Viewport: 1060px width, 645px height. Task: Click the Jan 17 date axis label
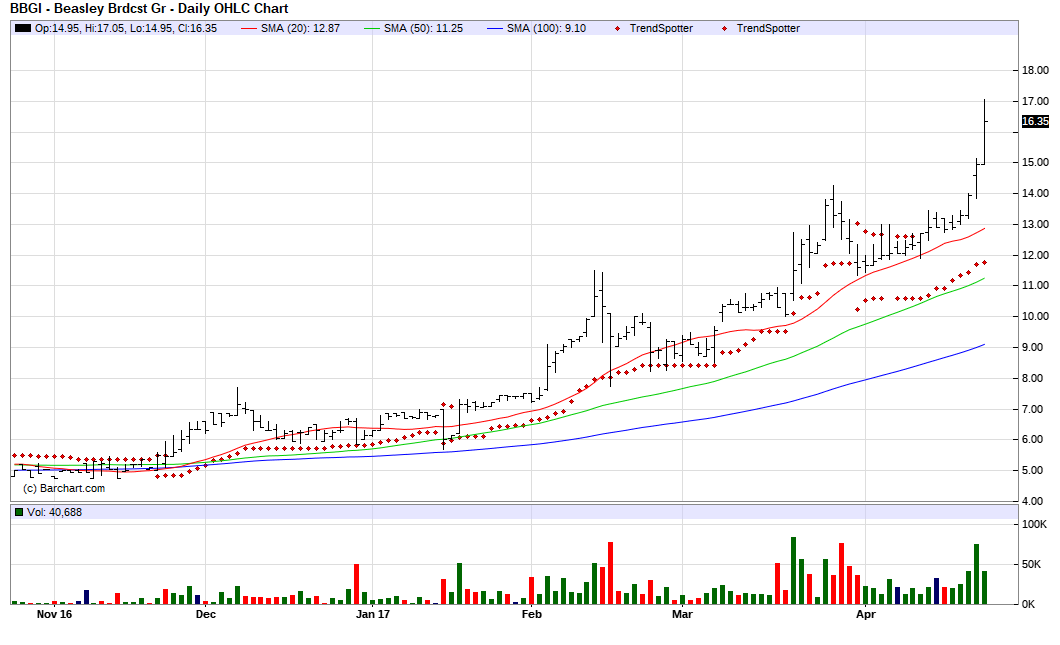(x=373, y=615)
